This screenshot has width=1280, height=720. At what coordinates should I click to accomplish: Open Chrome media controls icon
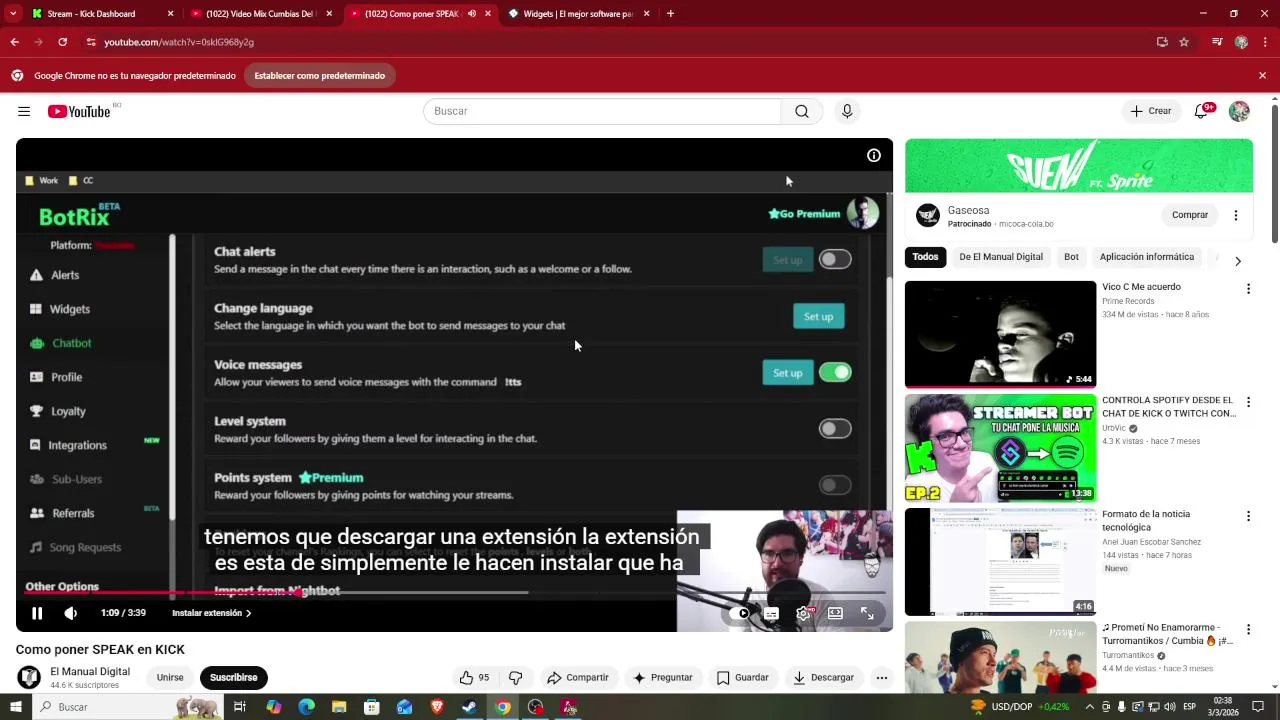1216,42
